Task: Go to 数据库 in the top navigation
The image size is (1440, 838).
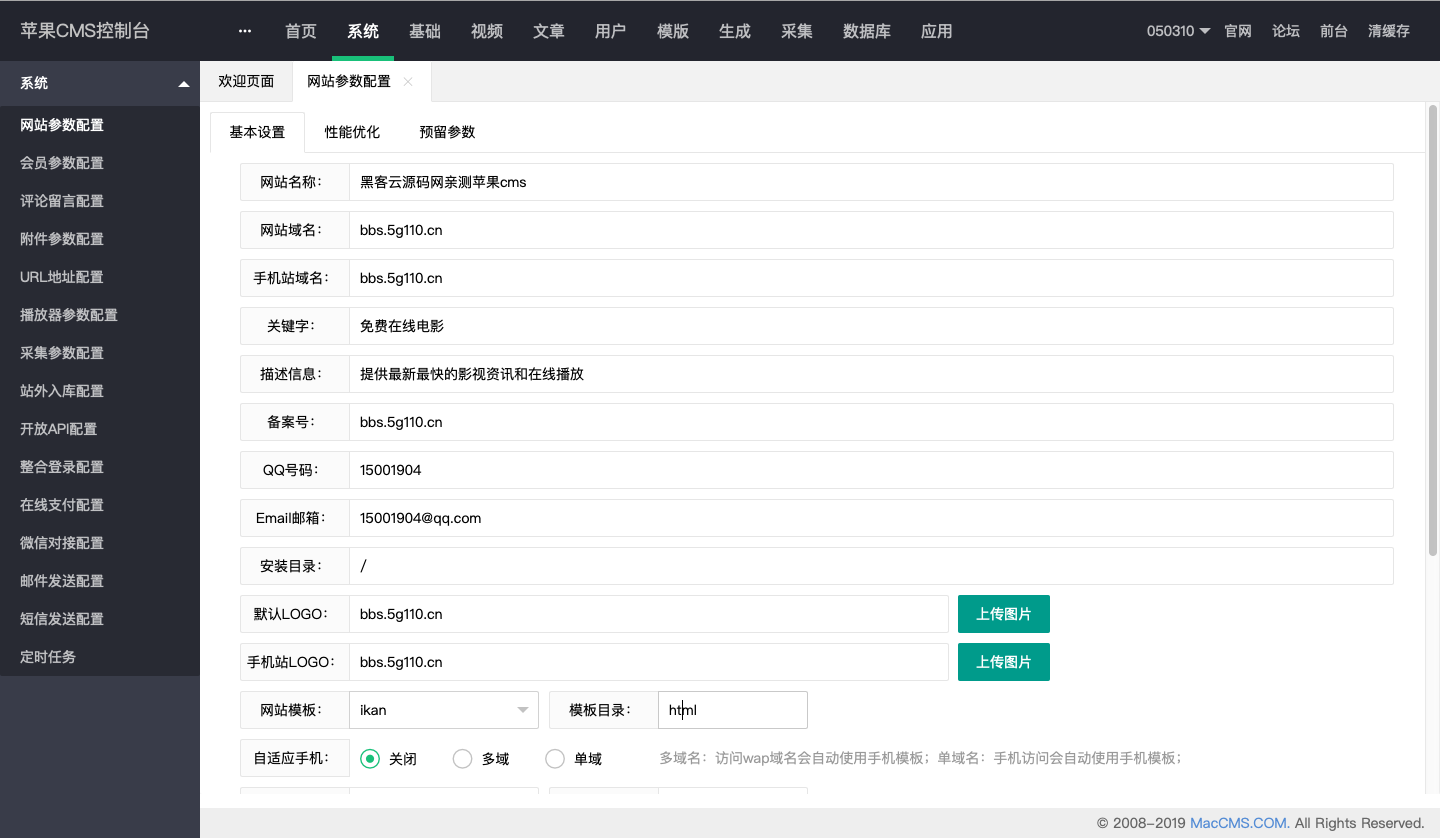Action: pos(867,31)
